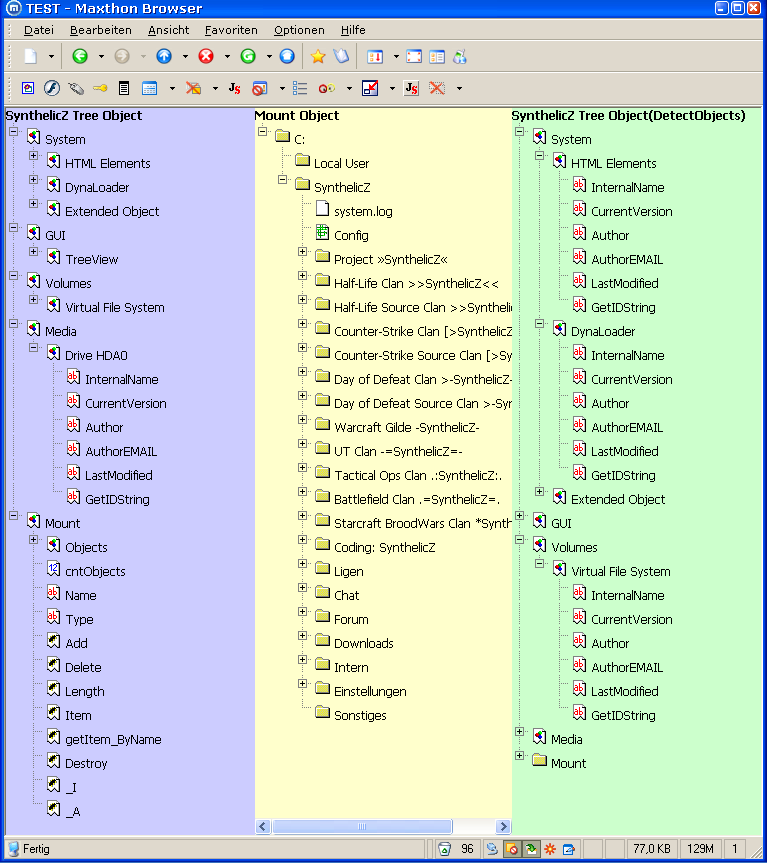Select Warcraft Gilde -SynthelicZ- folder
This screenshot has width=767, height=863.
pos(407,428)
